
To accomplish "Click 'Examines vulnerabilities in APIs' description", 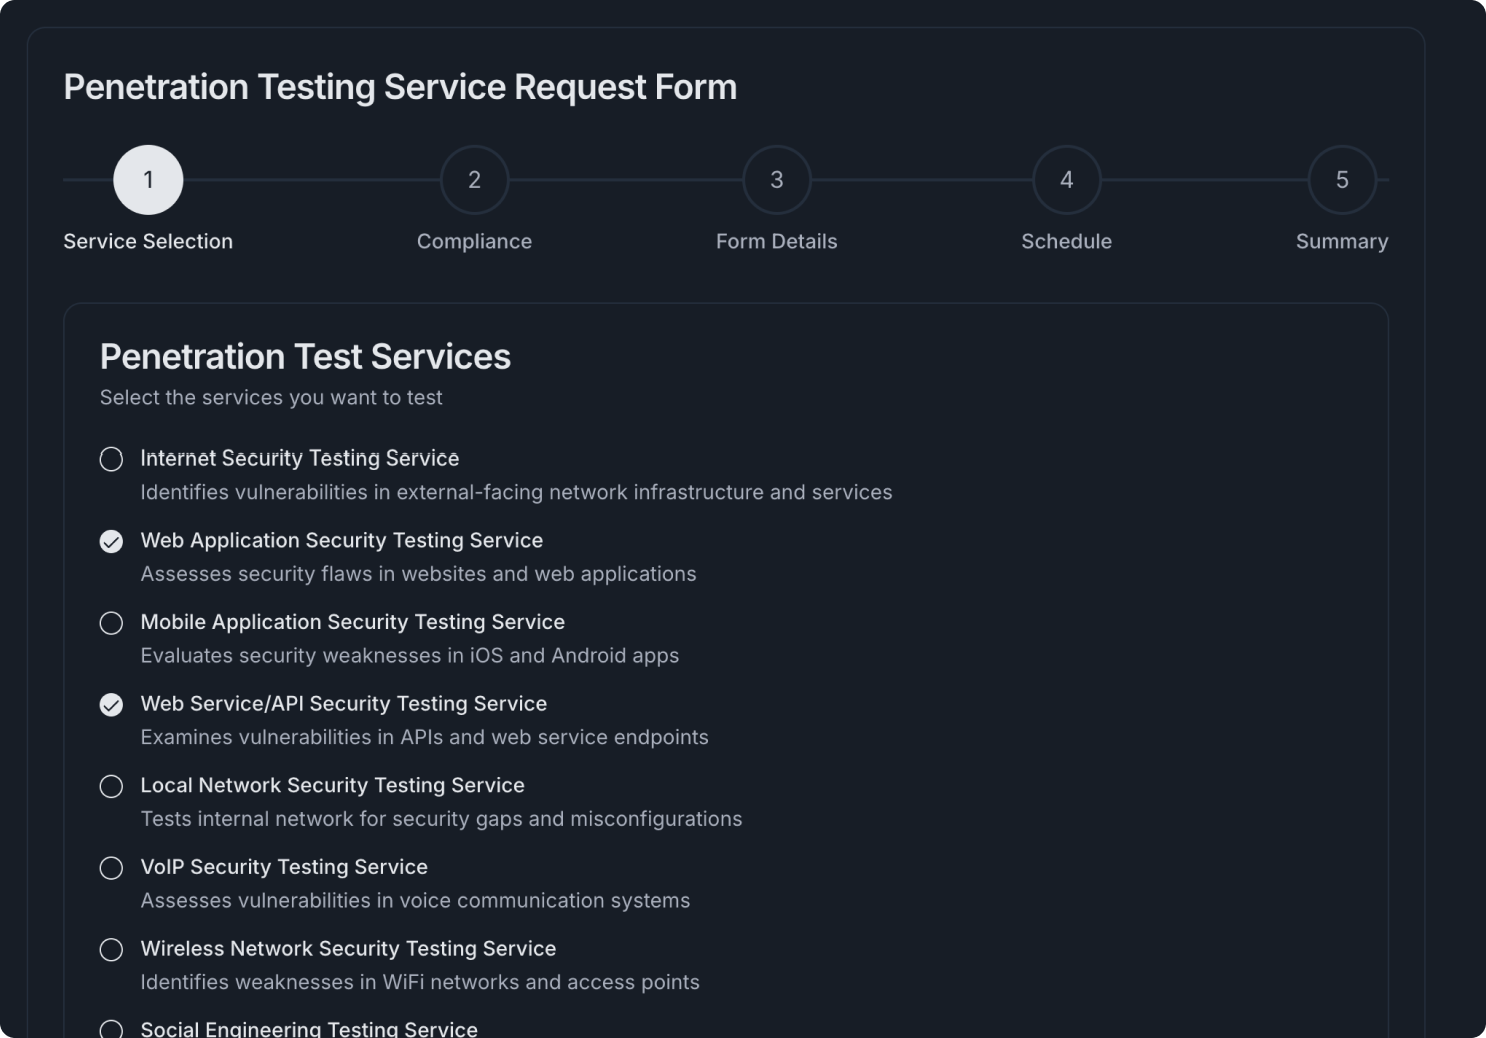I will (424, 737).
